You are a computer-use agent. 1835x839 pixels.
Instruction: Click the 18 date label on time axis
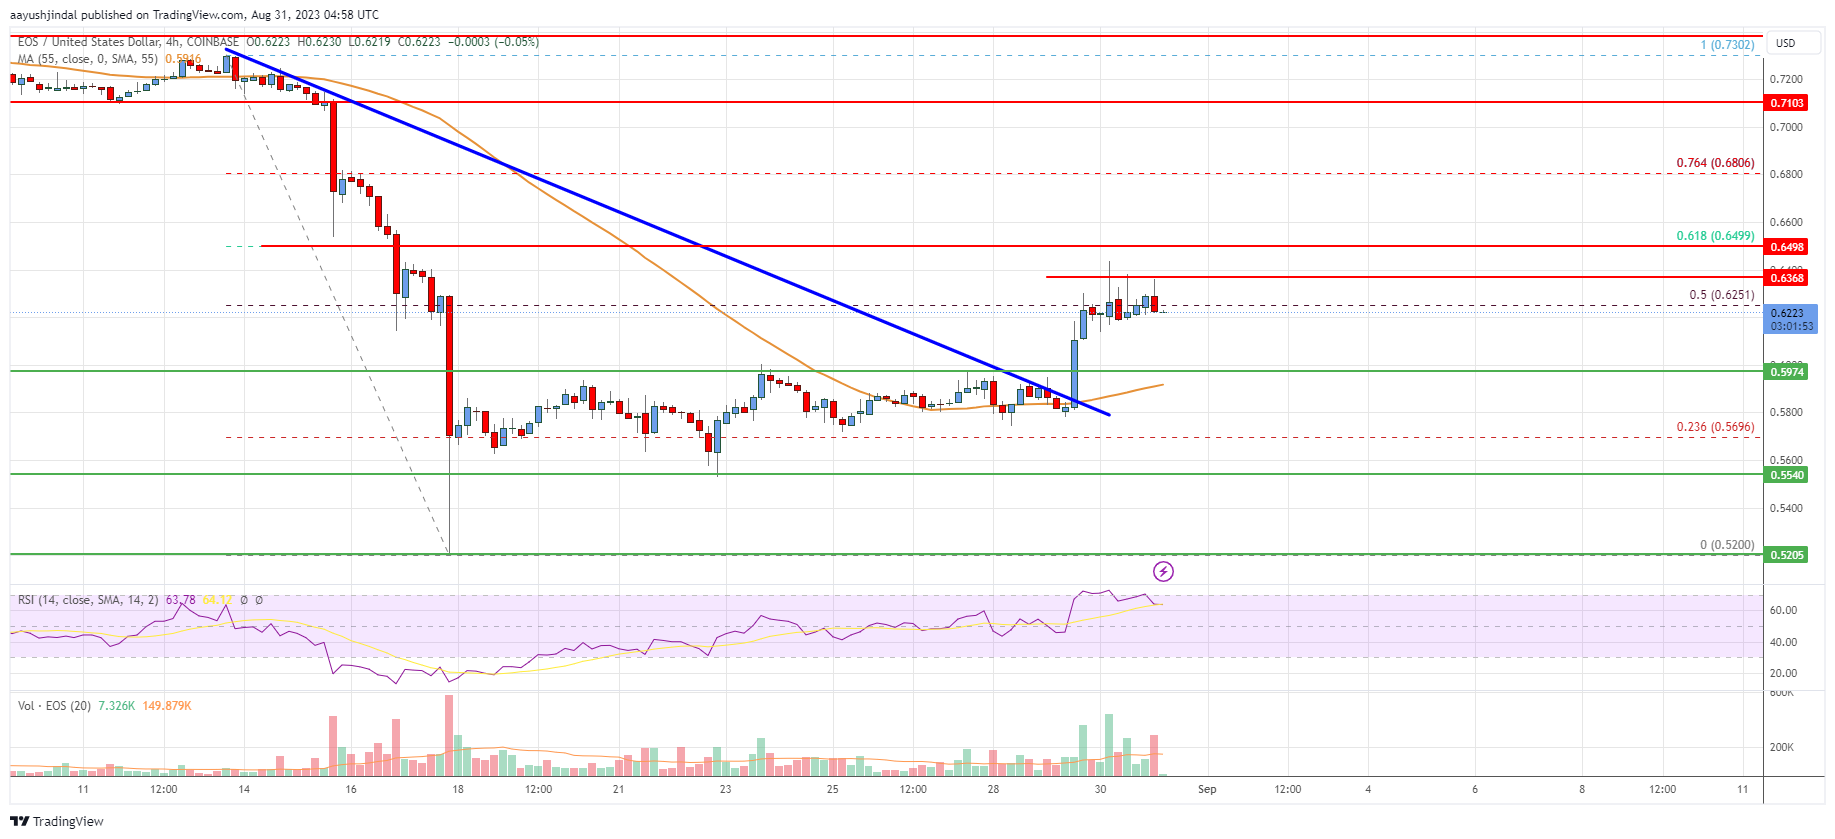pyautogui.click(x=458, y=789)
